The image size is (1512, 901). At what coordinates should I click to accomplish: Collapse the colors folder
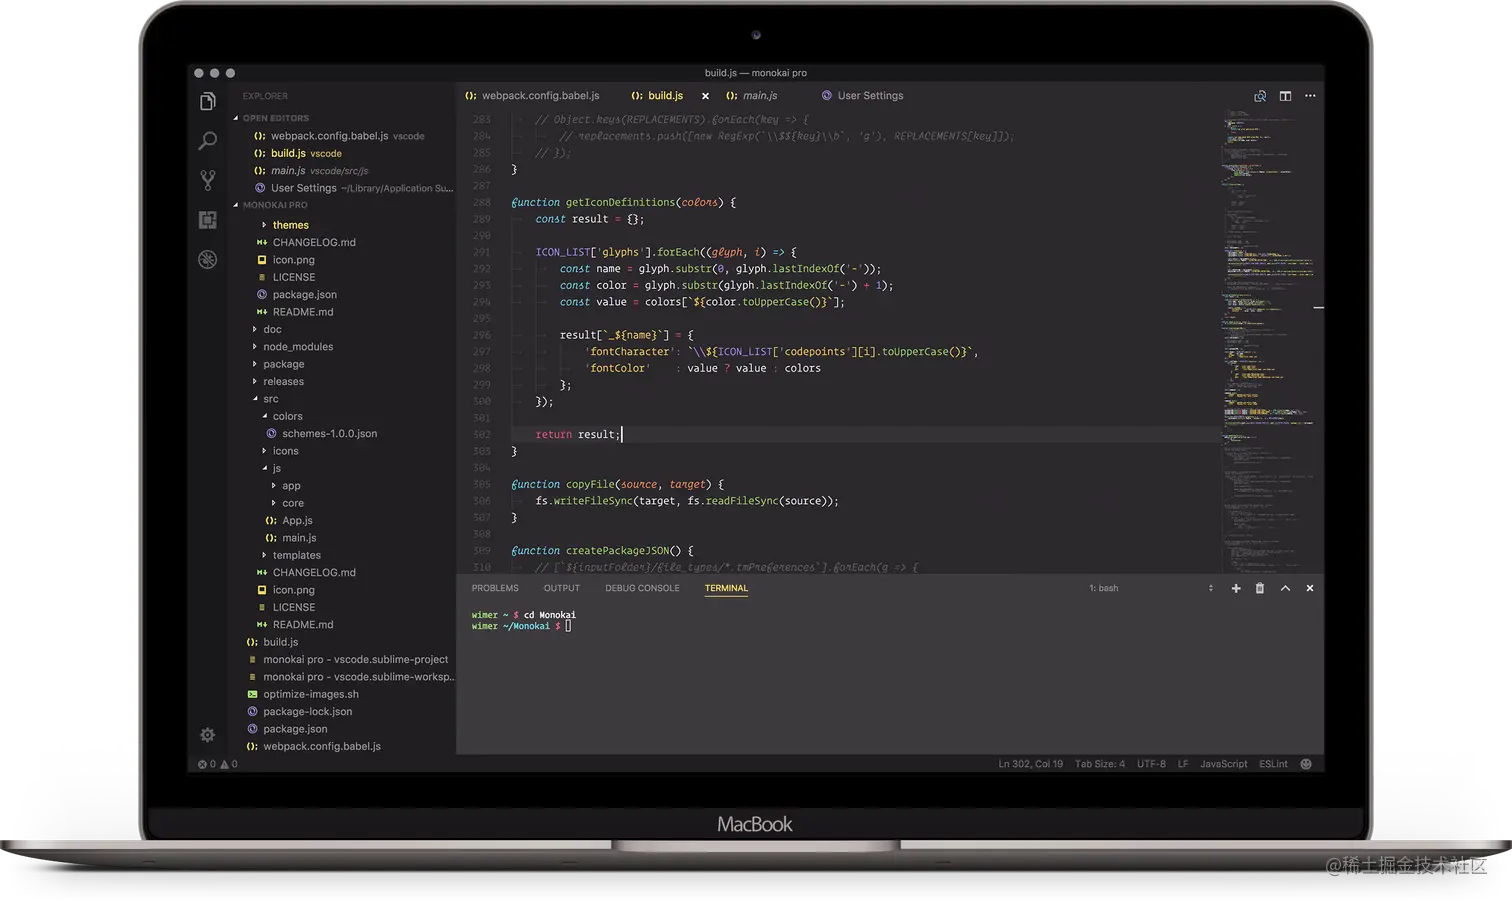coord(286,416)
